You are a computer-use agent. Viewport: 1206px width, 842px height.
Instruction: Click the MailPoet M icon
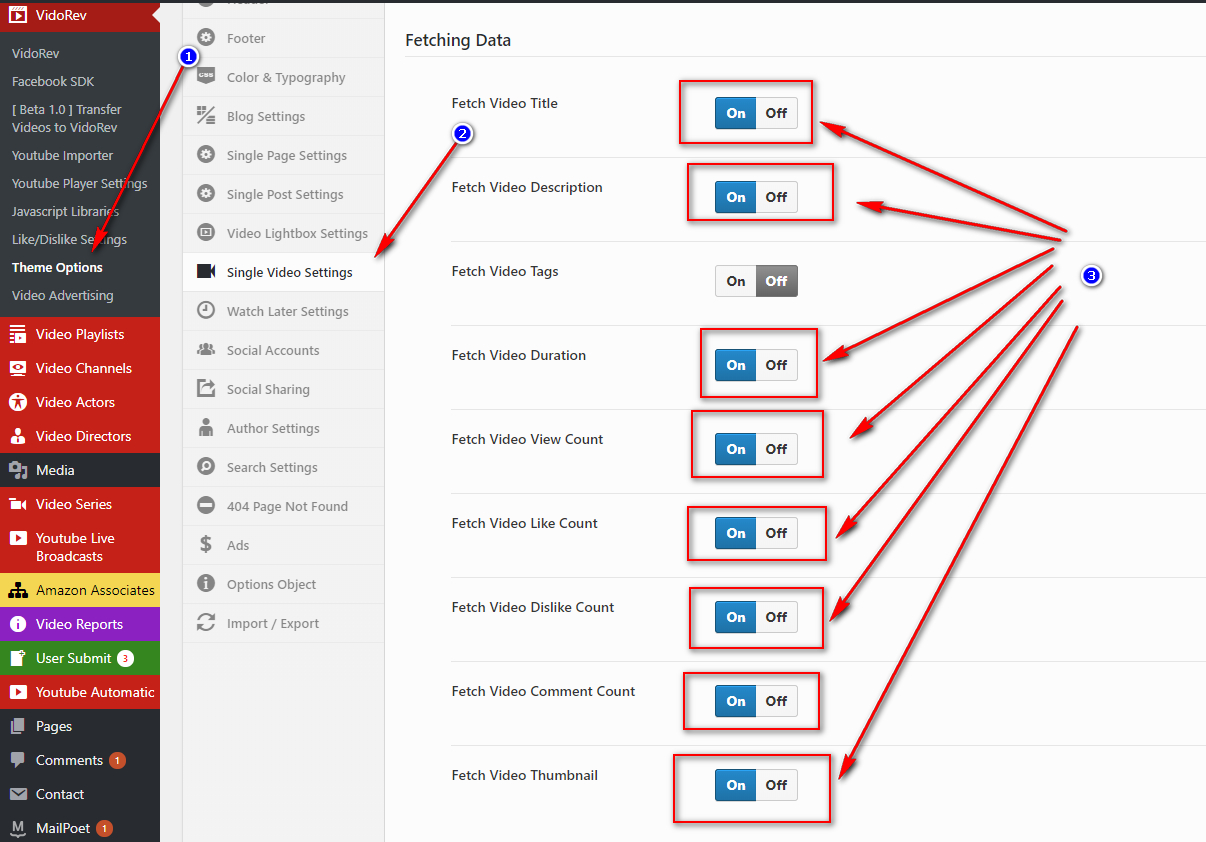click(18, 828)
